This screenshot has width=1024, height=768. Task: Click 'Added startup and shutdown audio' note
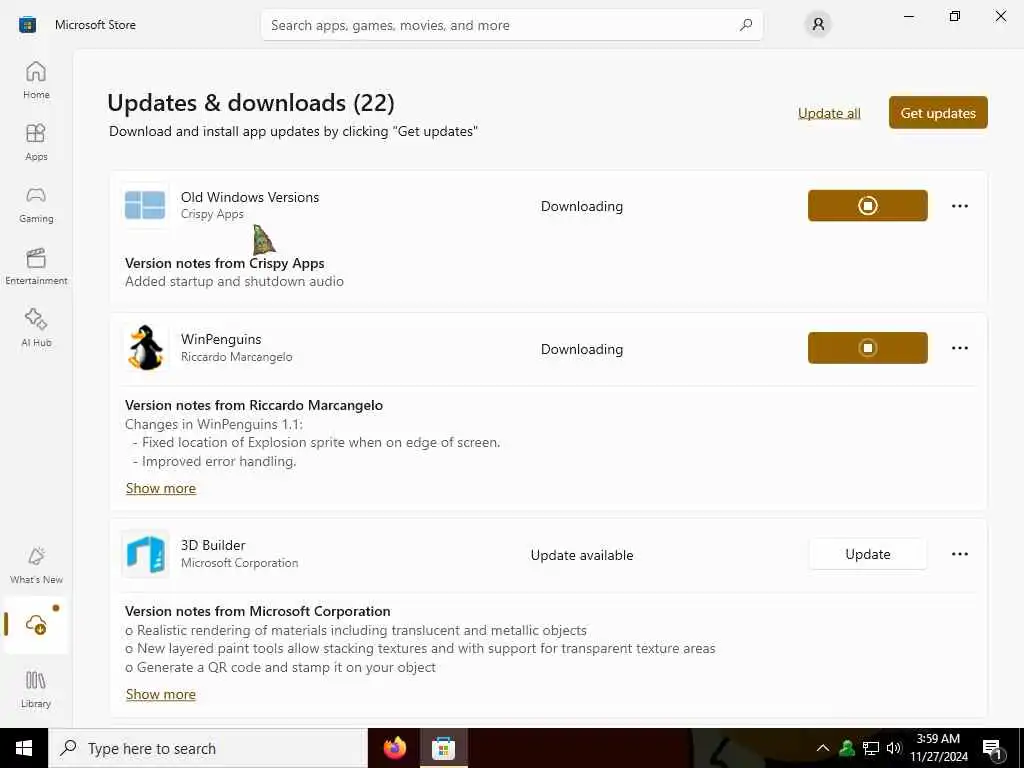click(x=234, y=281)
